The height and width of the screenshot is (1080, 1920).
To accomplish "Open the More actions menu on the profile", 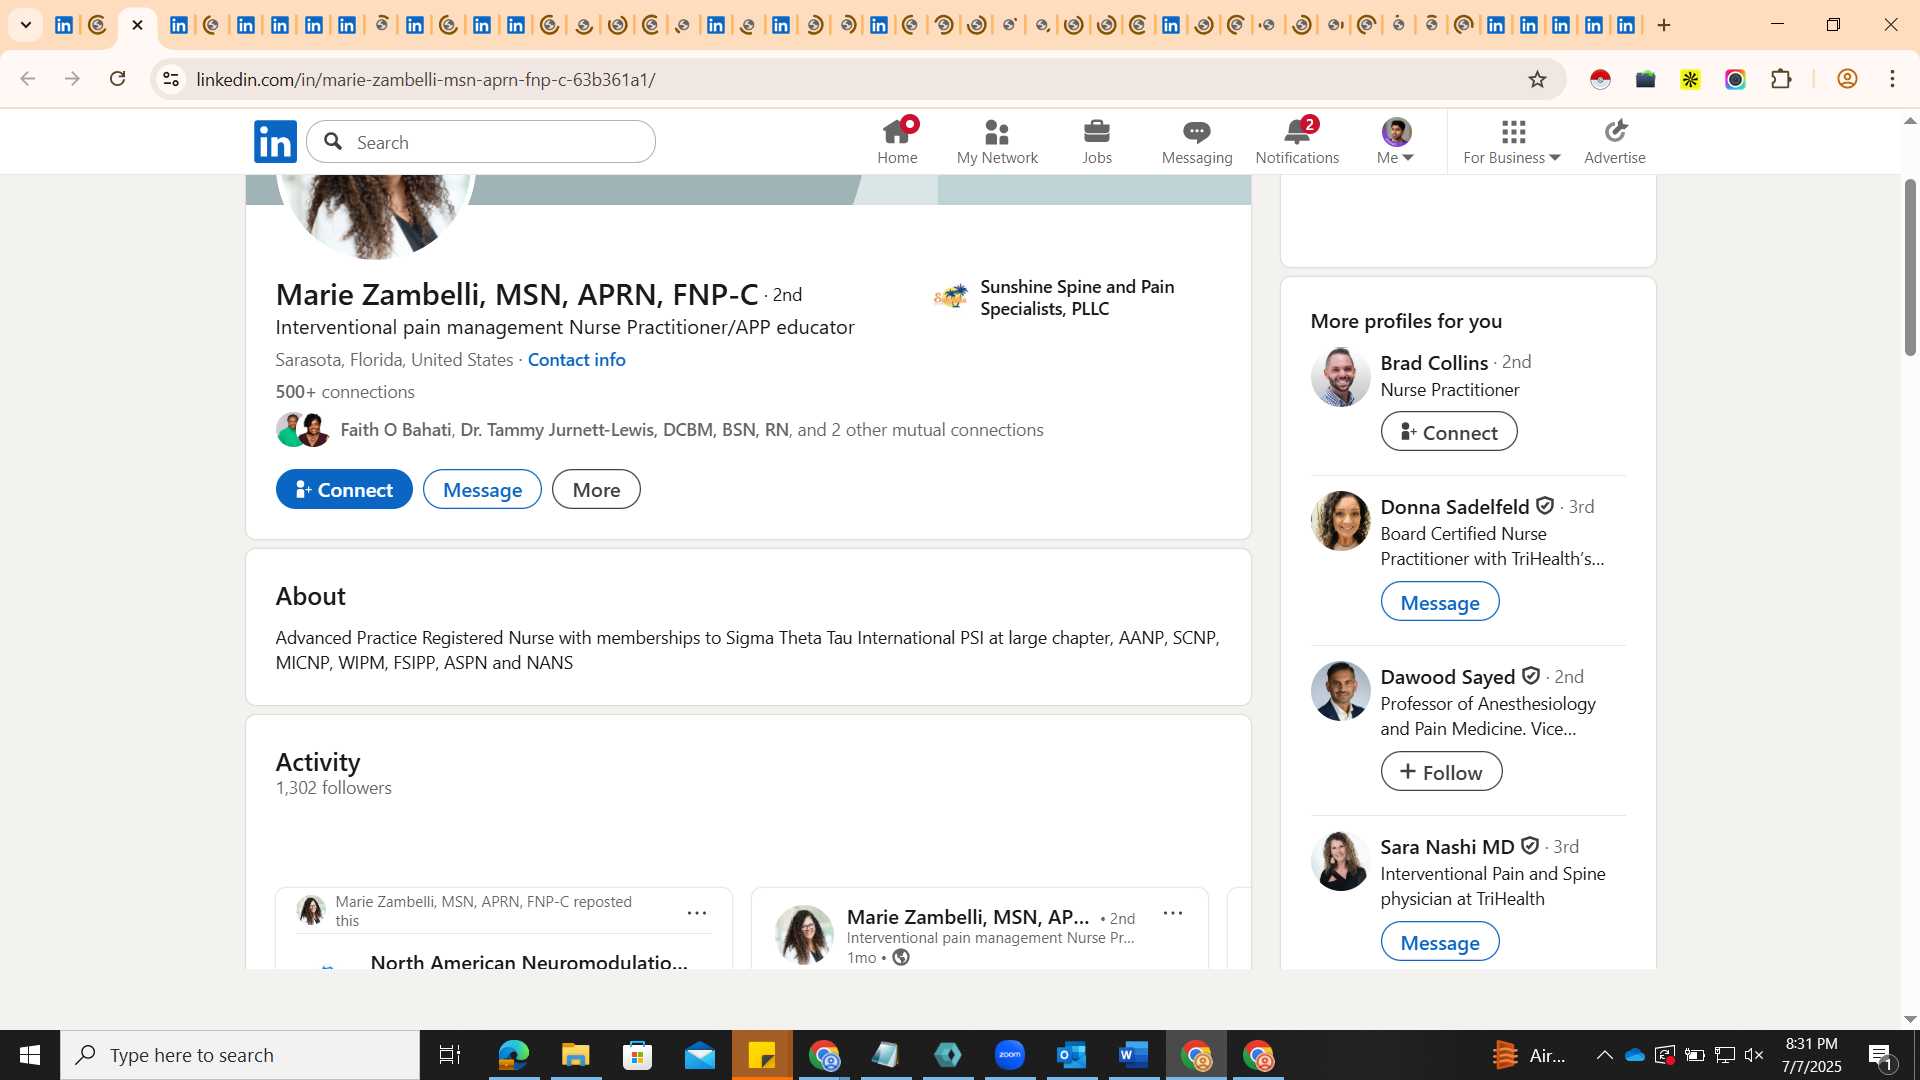I will [596, 489].
